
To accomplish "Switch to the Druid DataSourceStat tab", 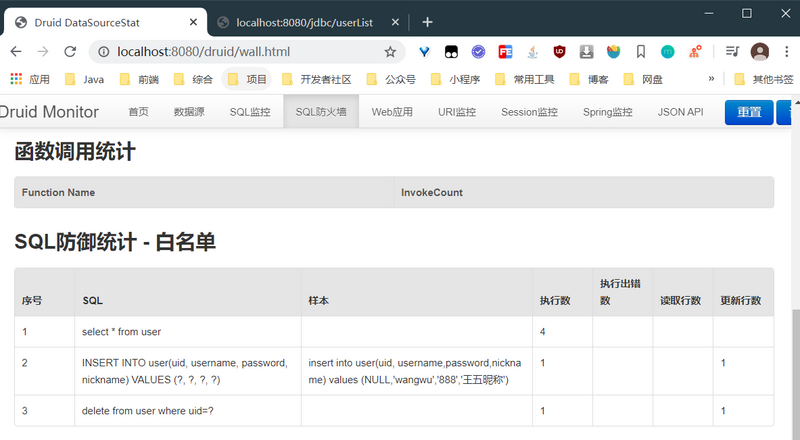I will [105, 22].
